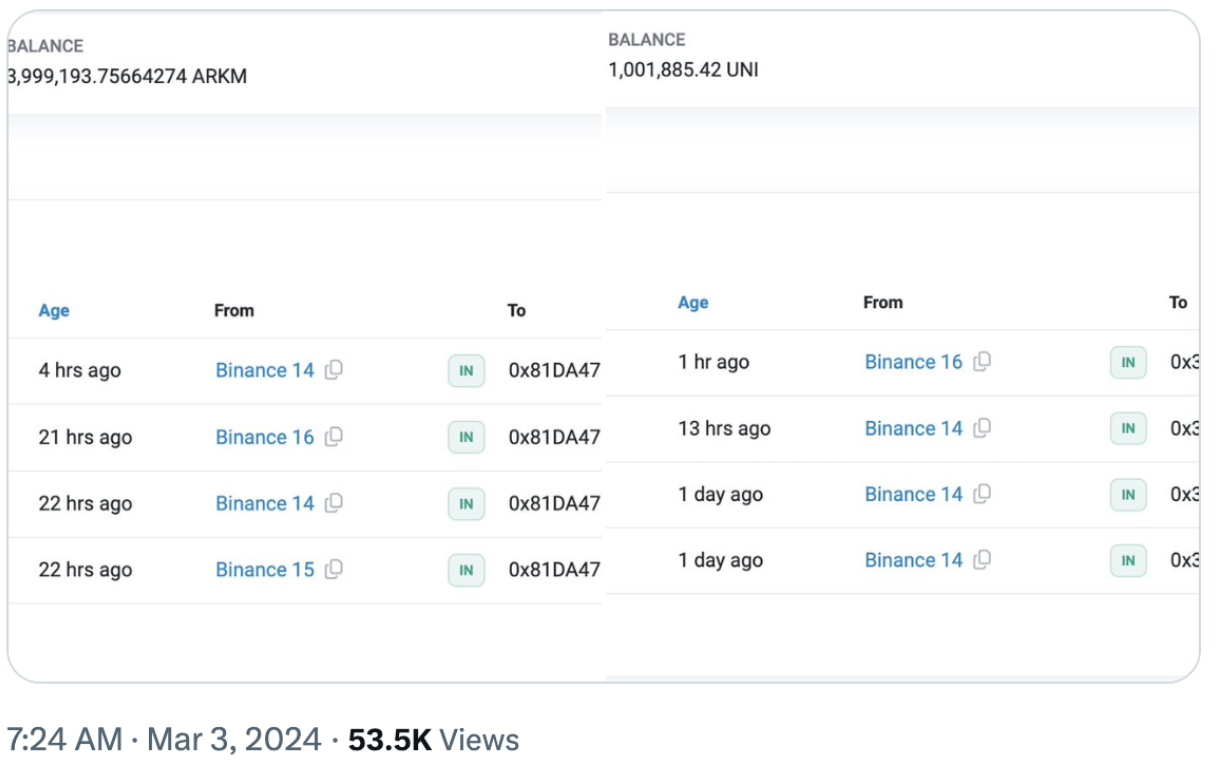Screen dimensions: 1226x764
Task: Click BALANCE label above the UNI amount
Action: (647, 40)
